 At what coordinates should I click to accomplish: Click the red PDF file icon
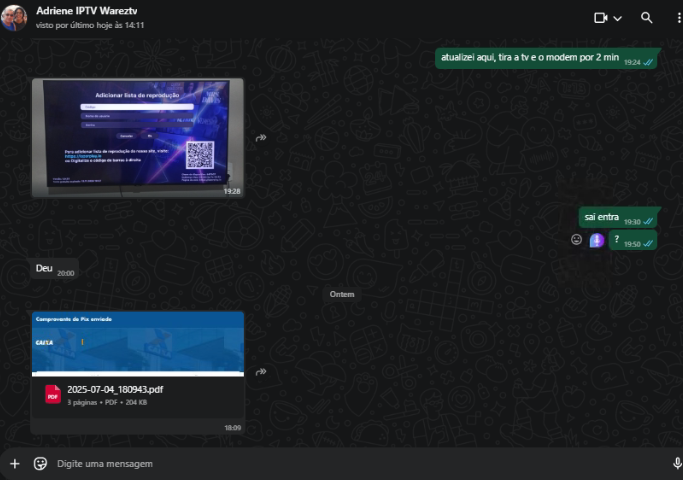click(53, 394)
